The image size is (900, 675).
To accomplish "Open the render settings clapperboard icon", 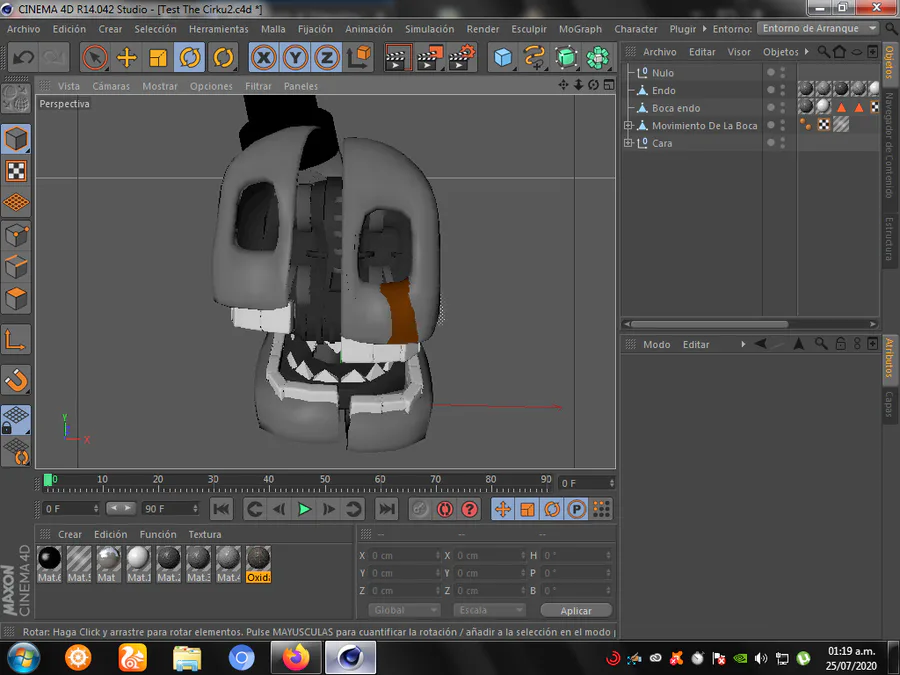I will [461, 58].
